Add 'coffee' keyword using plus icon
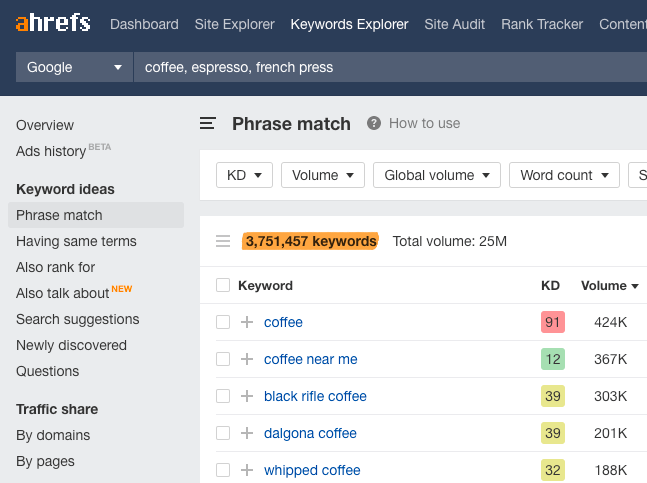Viewport: 647px width, 483px height. [247, 322]
